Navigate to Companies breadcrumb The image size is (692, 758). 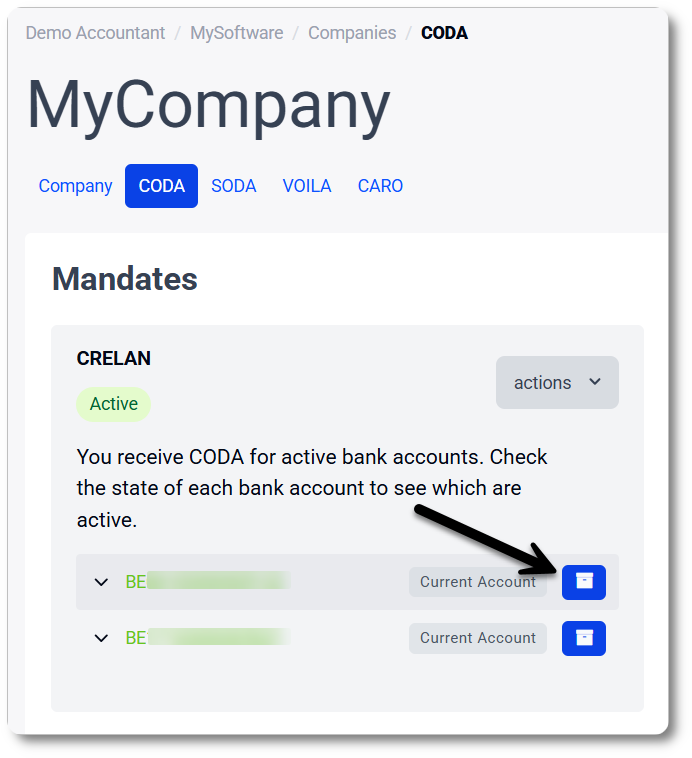coord(352,33)
